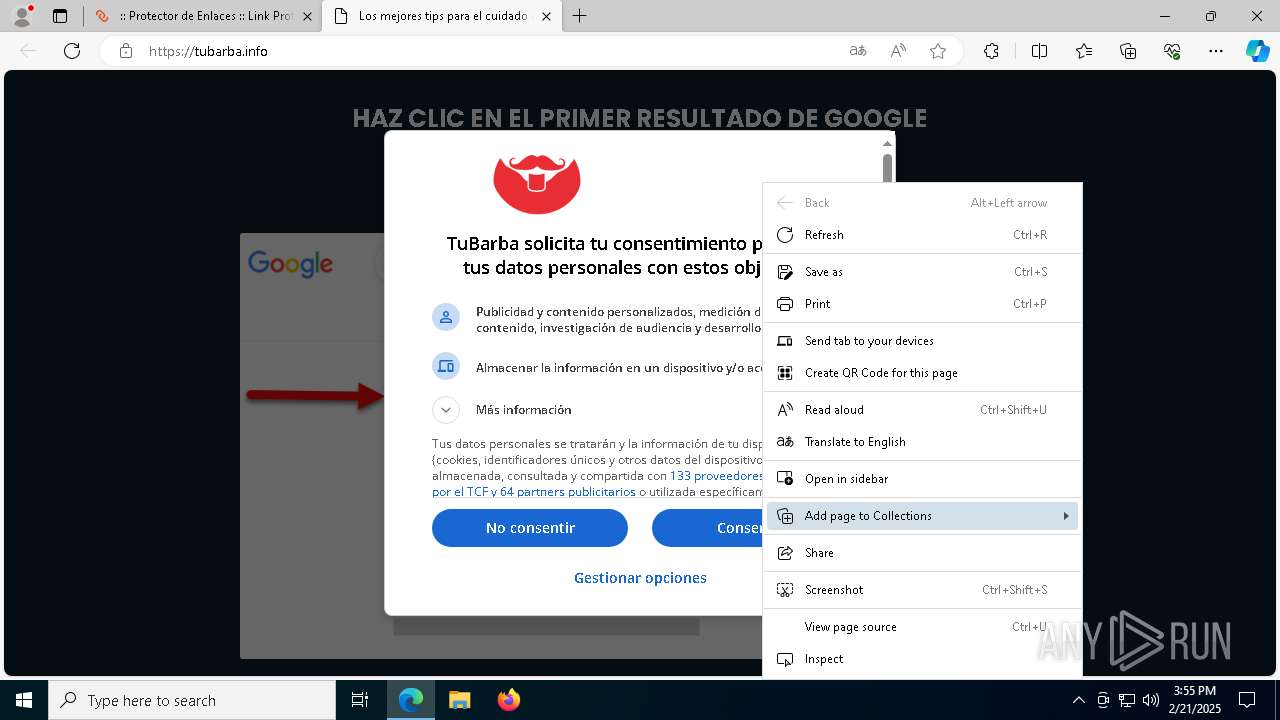Open the tab actions menu icon
The height and width of the screenshot is (720, 1280).
[x=60, y=16]
